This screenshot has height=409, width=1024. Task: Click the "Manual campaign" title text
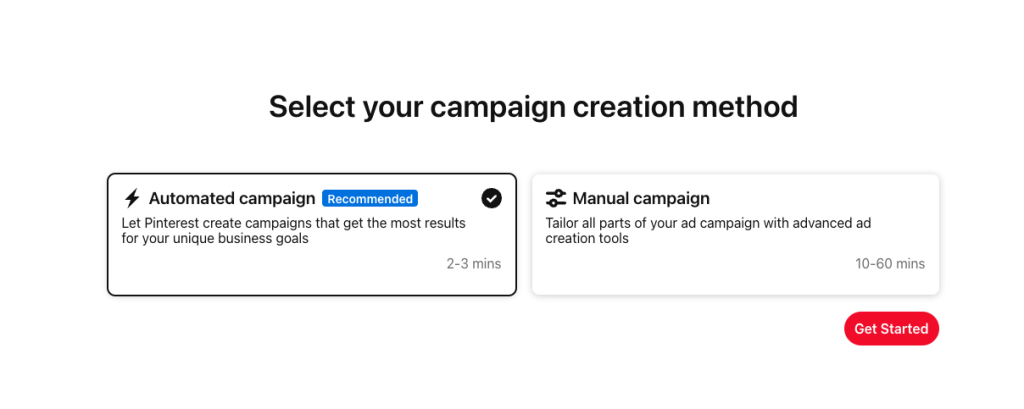[641, 198]
